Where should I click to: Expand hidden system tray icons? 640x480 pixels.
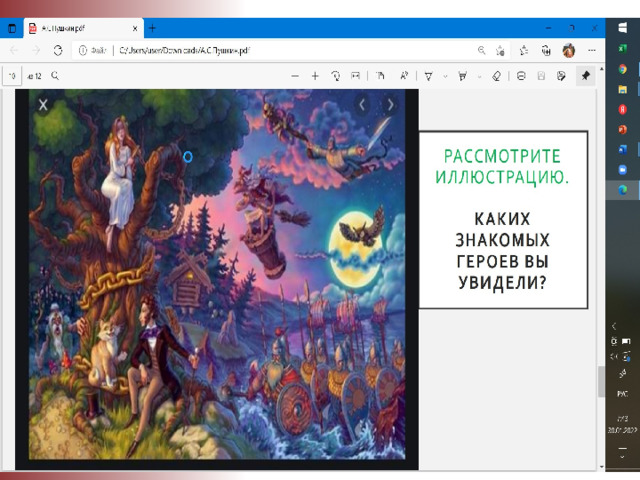(x=614, y=326)
